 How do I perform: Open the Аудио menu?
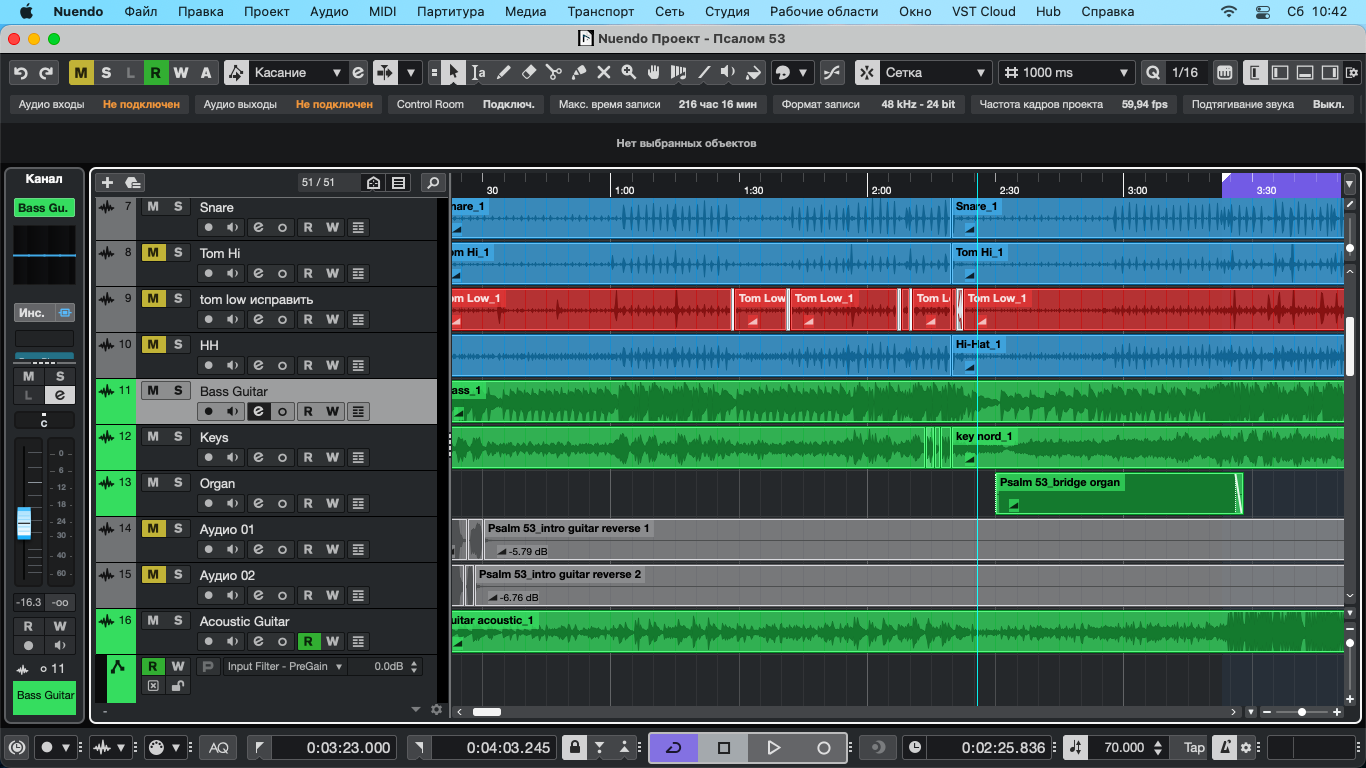point(329,12)
